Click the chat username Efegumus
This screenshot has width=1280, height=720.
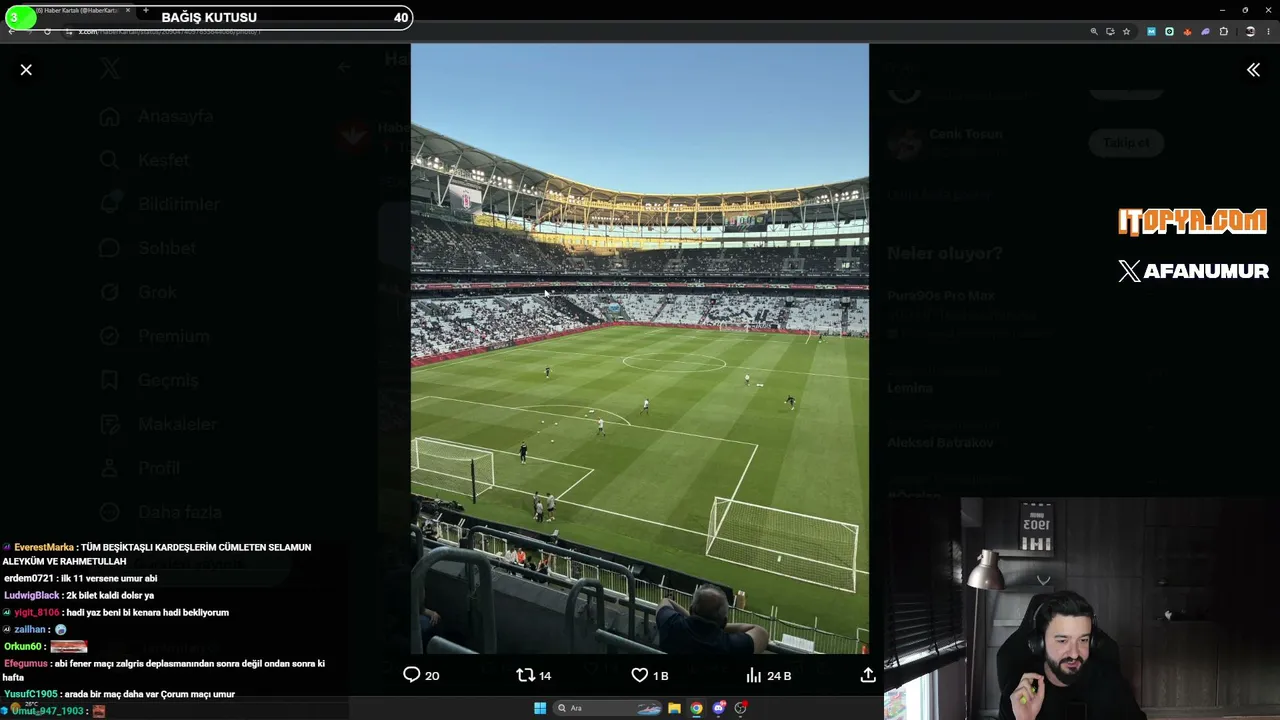26,663
